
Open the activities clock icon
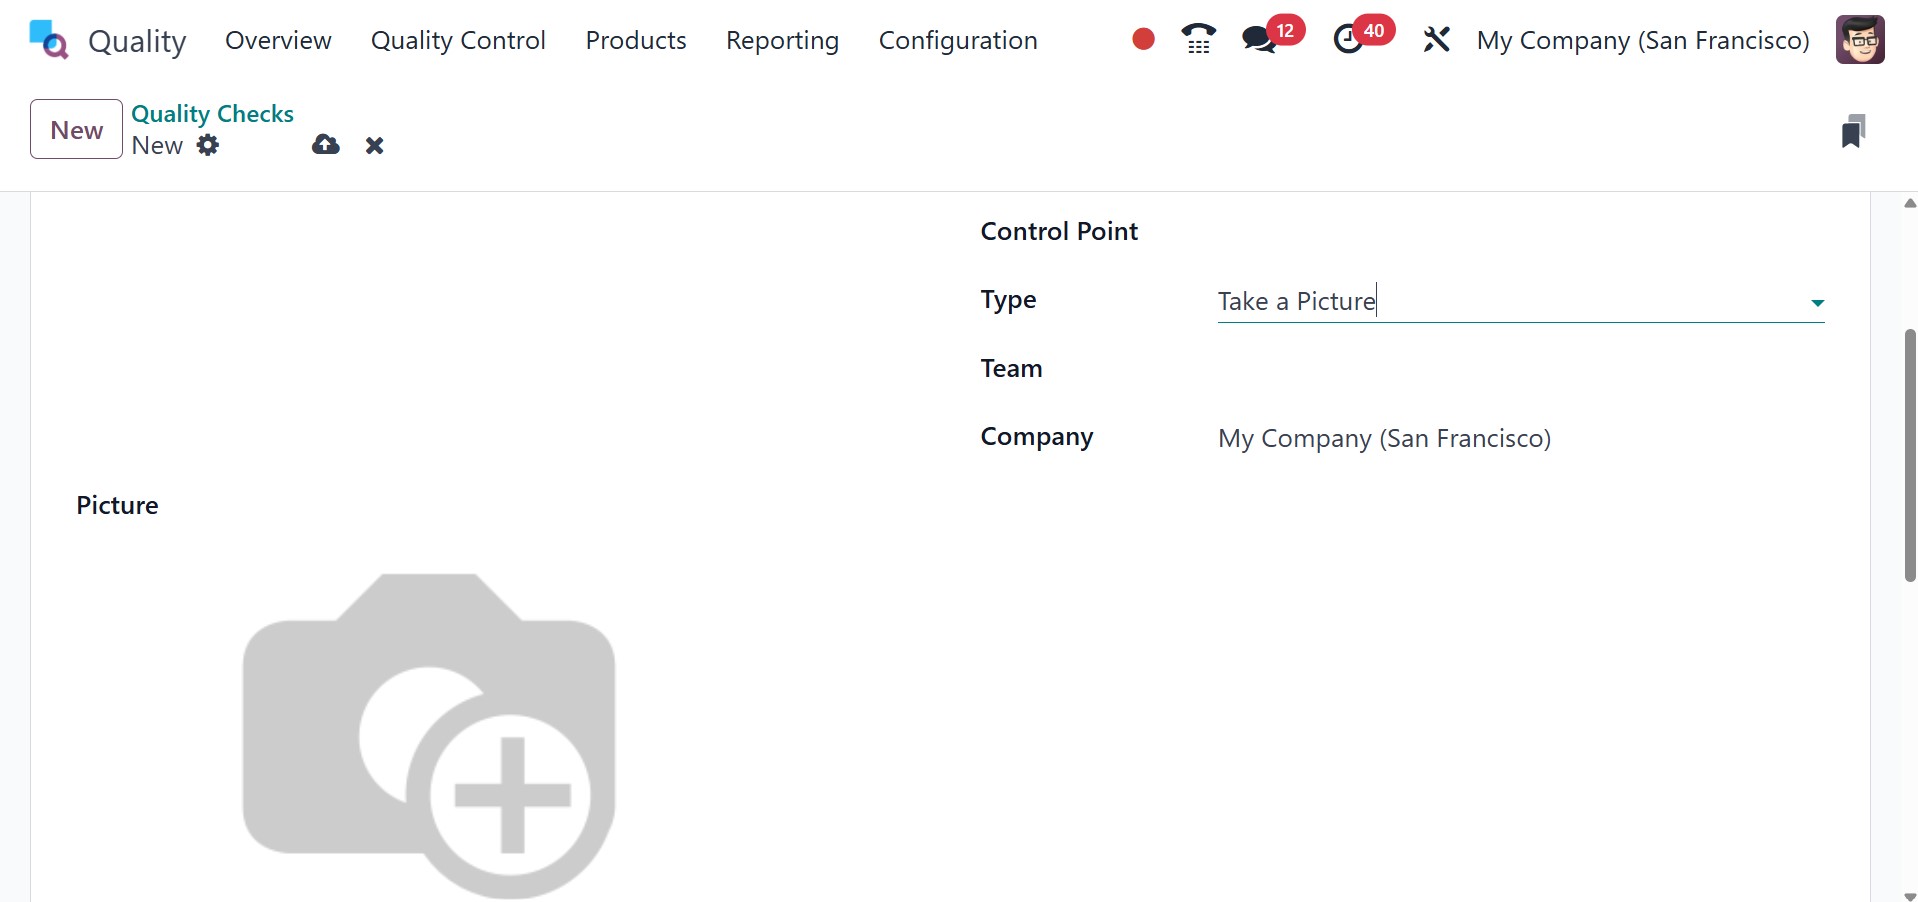click(1349, 39)
